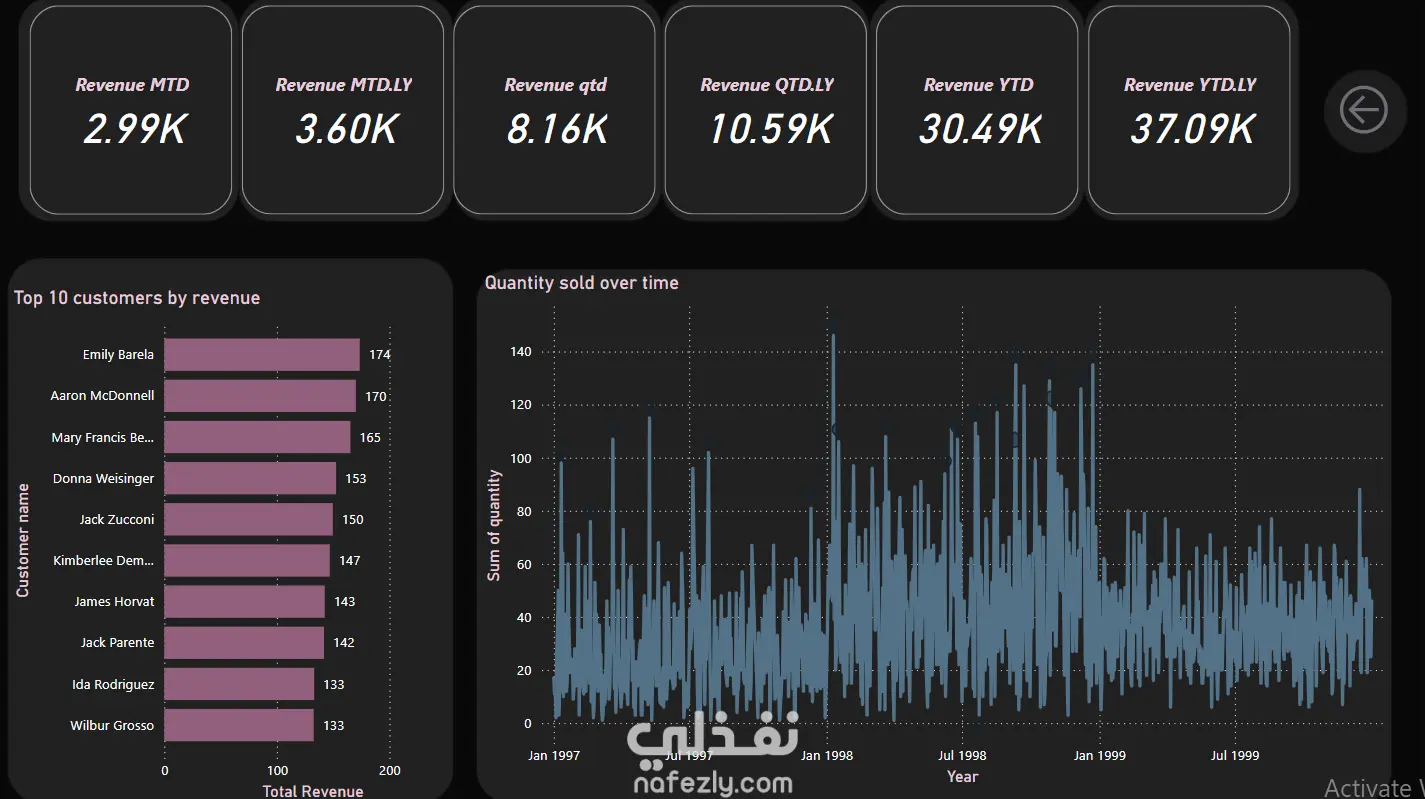Image resolution: width=1425 pixels, height=799 pixels.
Task: Select Jack Parente's revenue bar
Action: point(244,642)
